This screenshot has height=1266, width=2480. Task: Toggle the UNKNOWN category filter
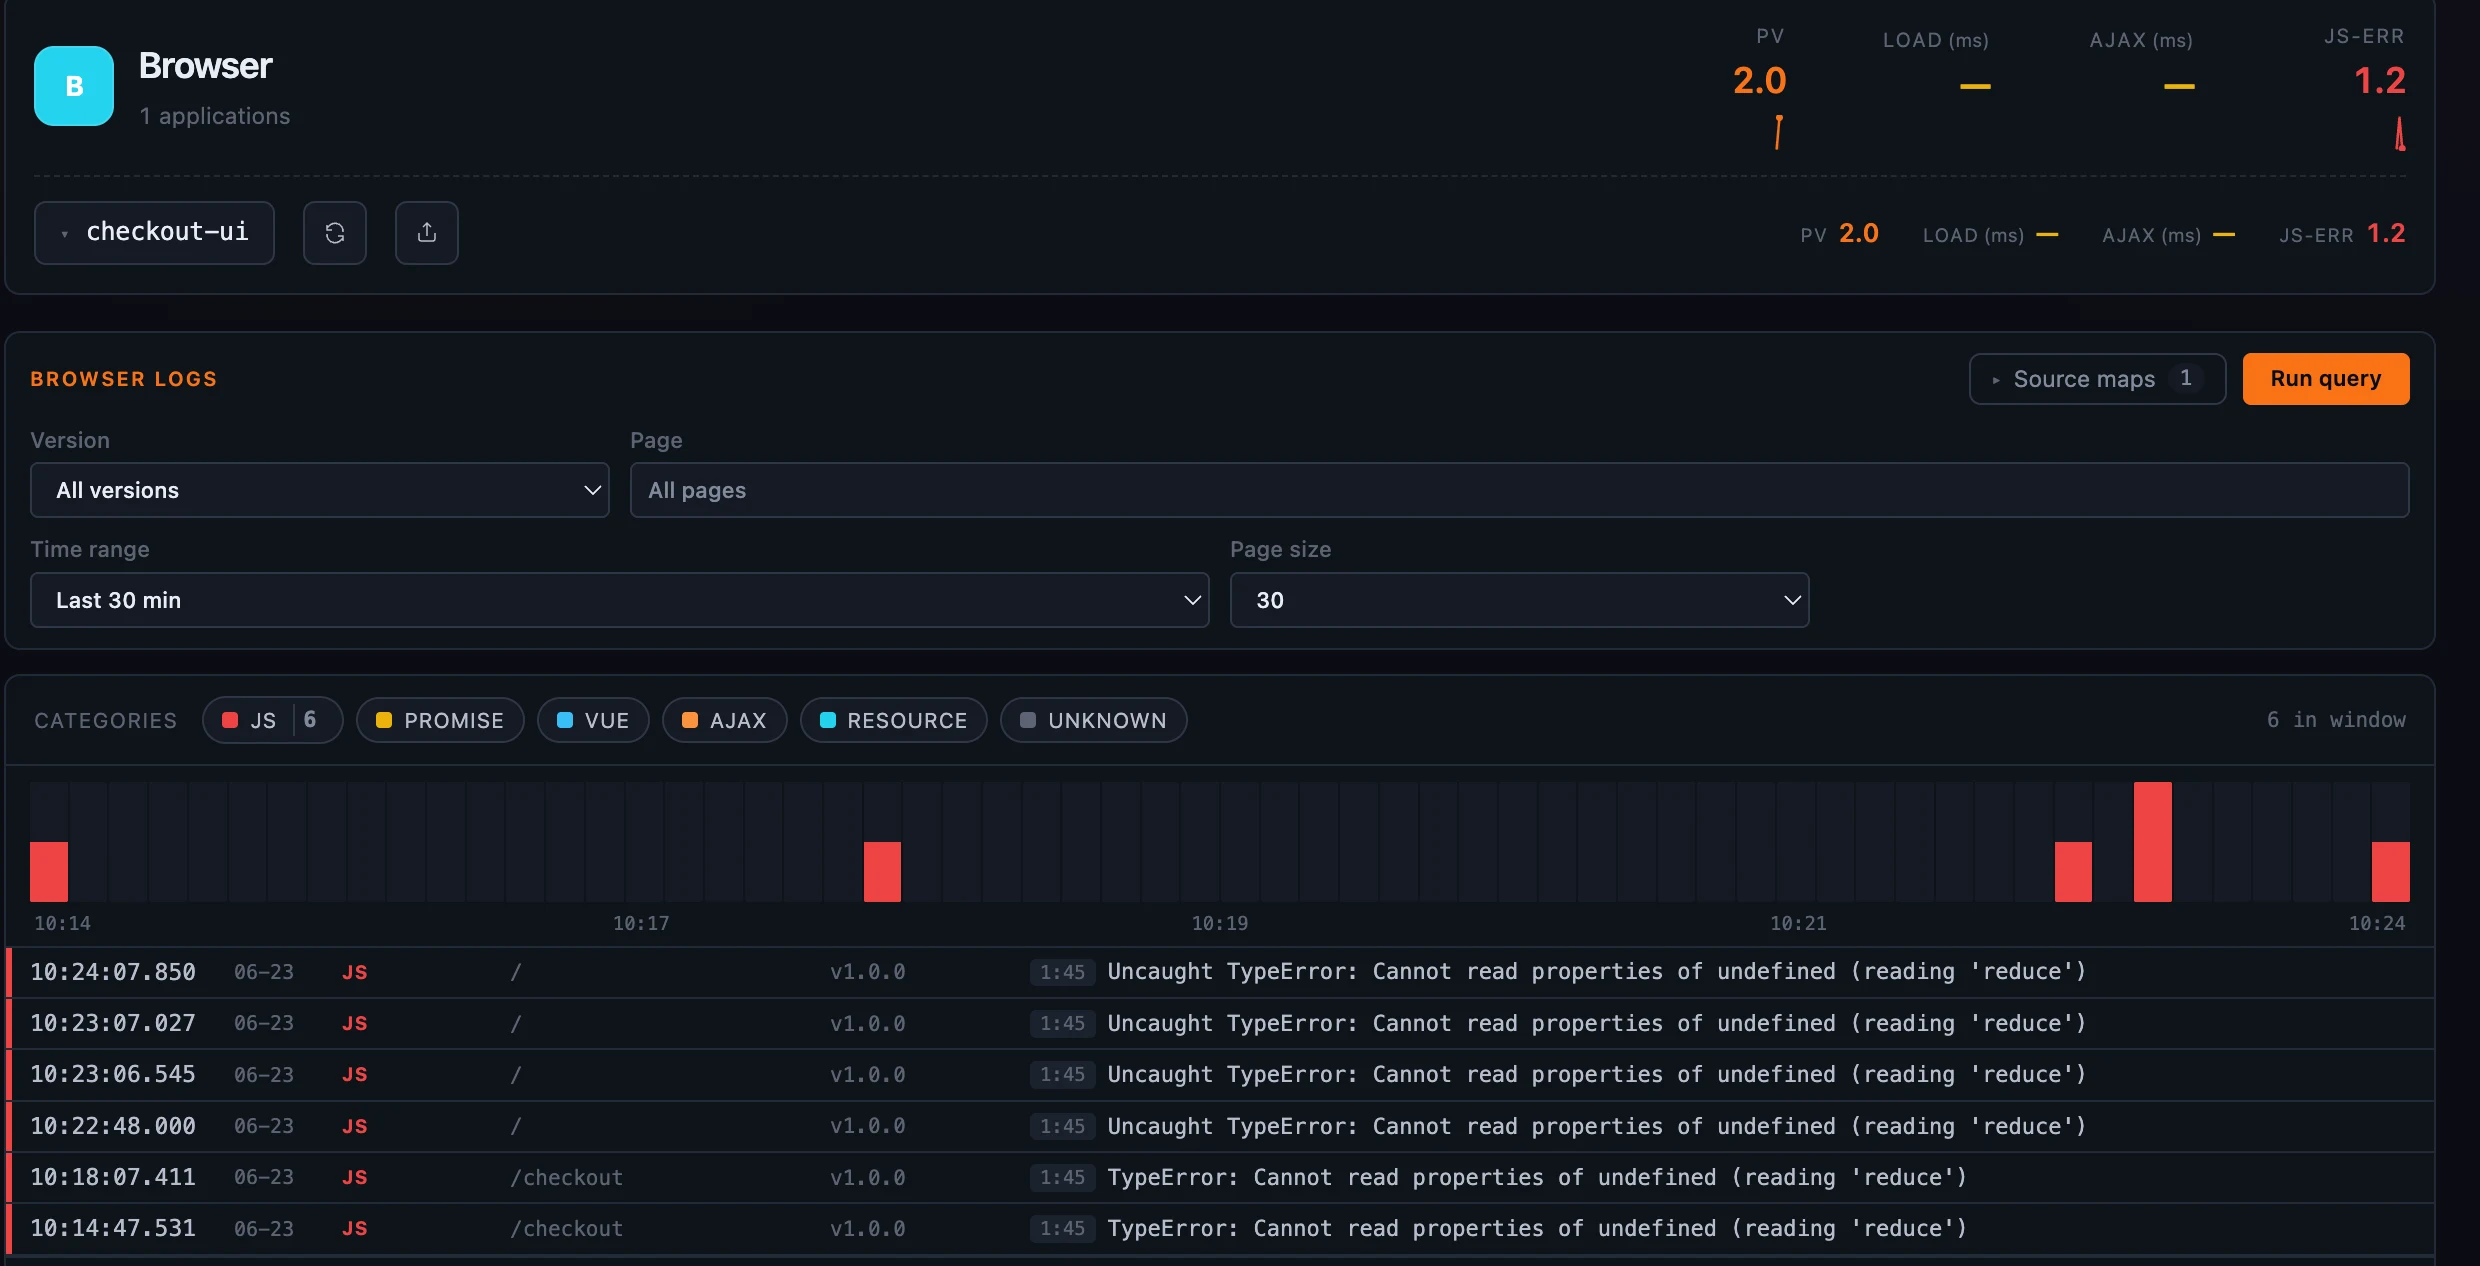coord(1094,720)
